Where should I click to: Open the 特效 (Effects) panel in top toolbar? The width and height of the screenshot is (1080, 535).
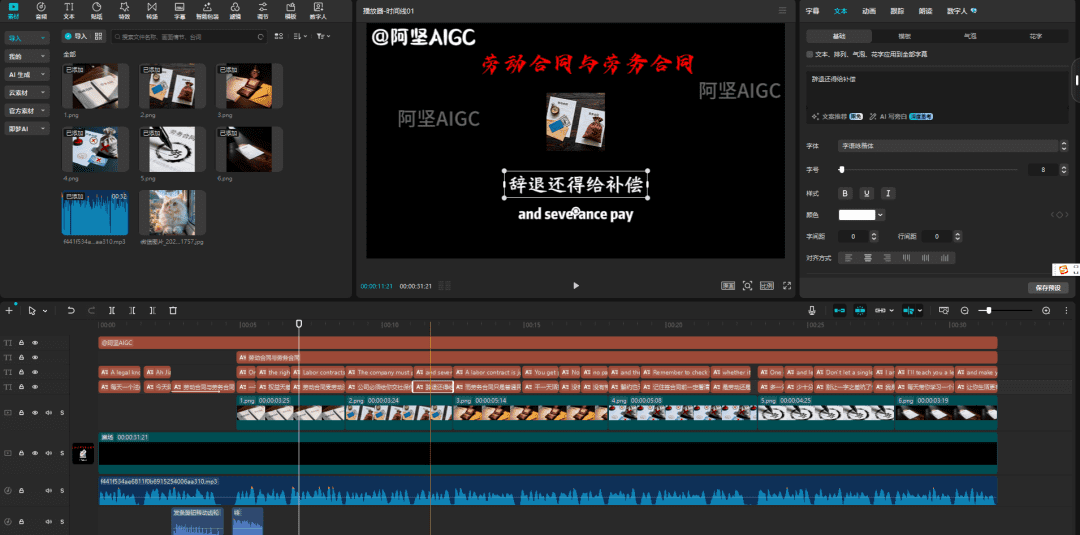click(x=124, y=11)
